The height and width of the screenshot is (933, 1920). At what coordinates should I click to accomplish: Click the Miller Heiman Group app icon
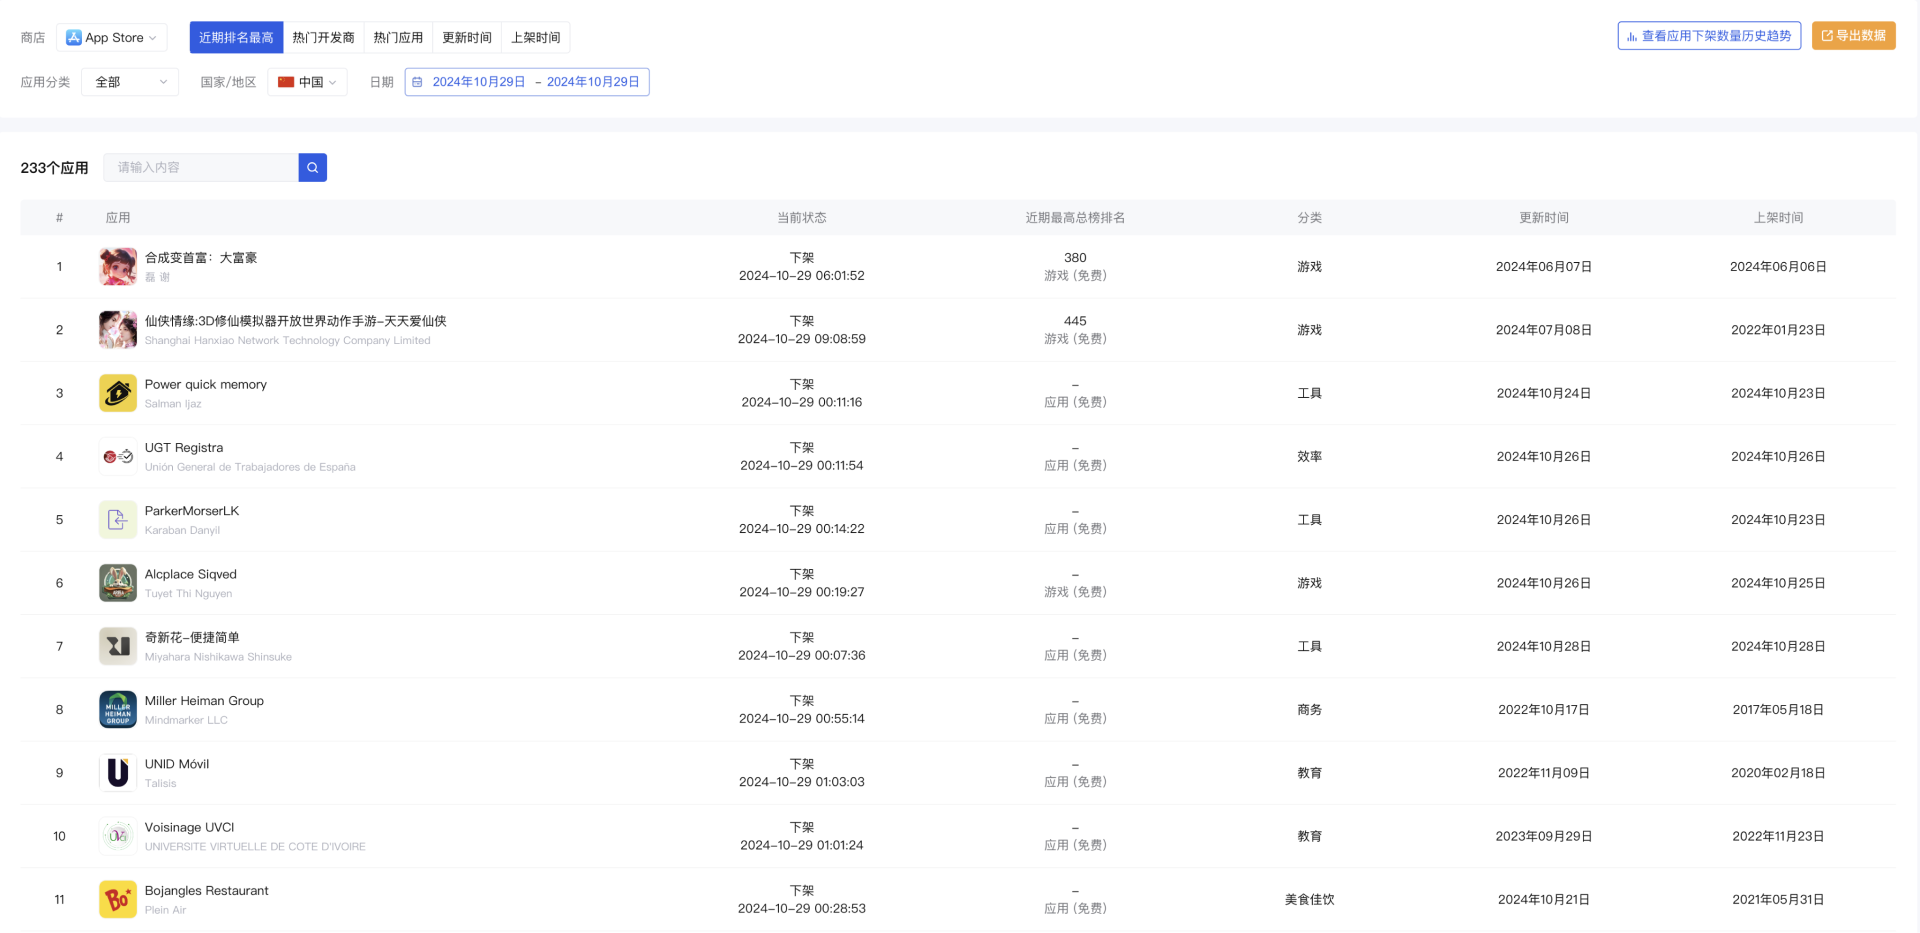(x=118, y=709)
